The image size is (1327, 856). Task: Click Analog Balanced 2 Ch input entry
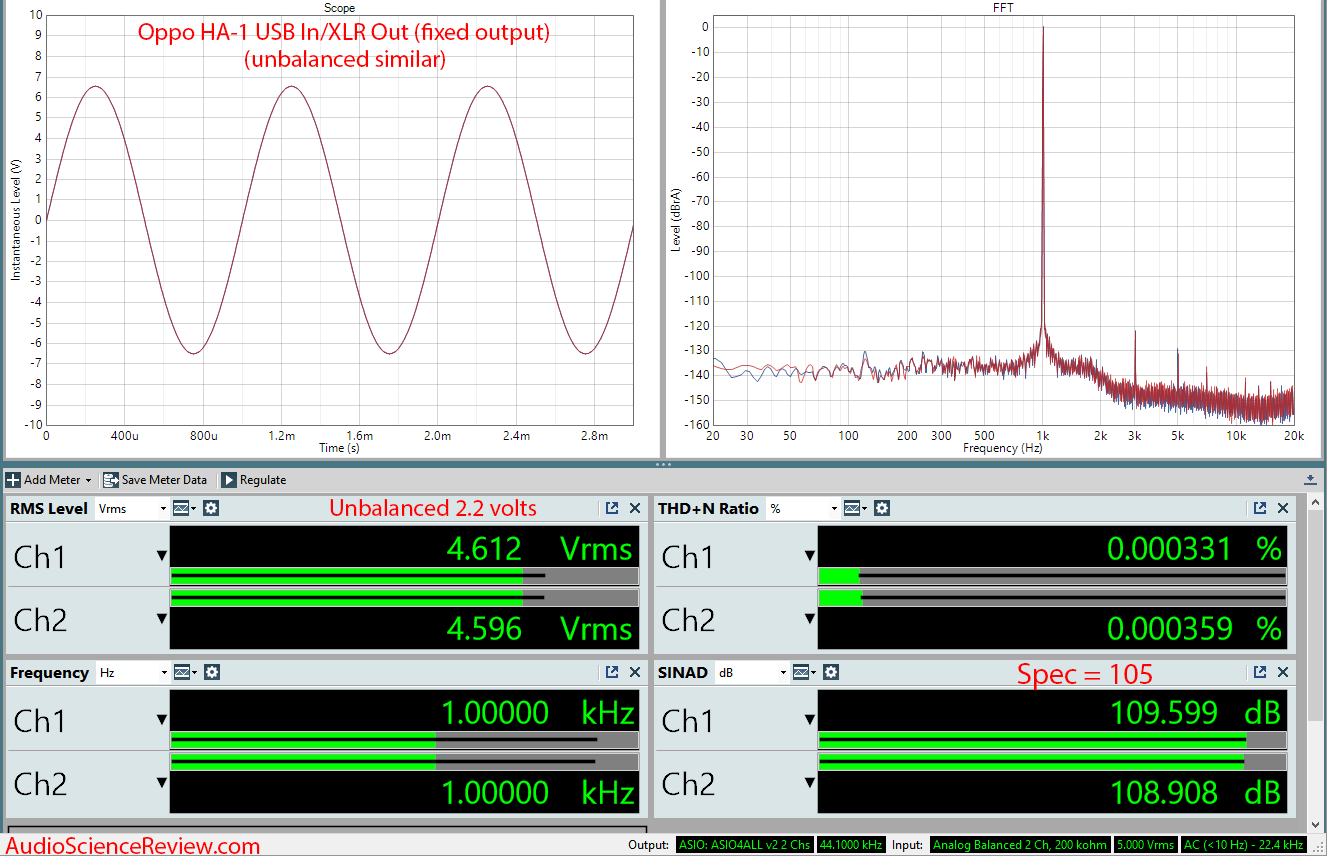click(x=1019, y=845)
